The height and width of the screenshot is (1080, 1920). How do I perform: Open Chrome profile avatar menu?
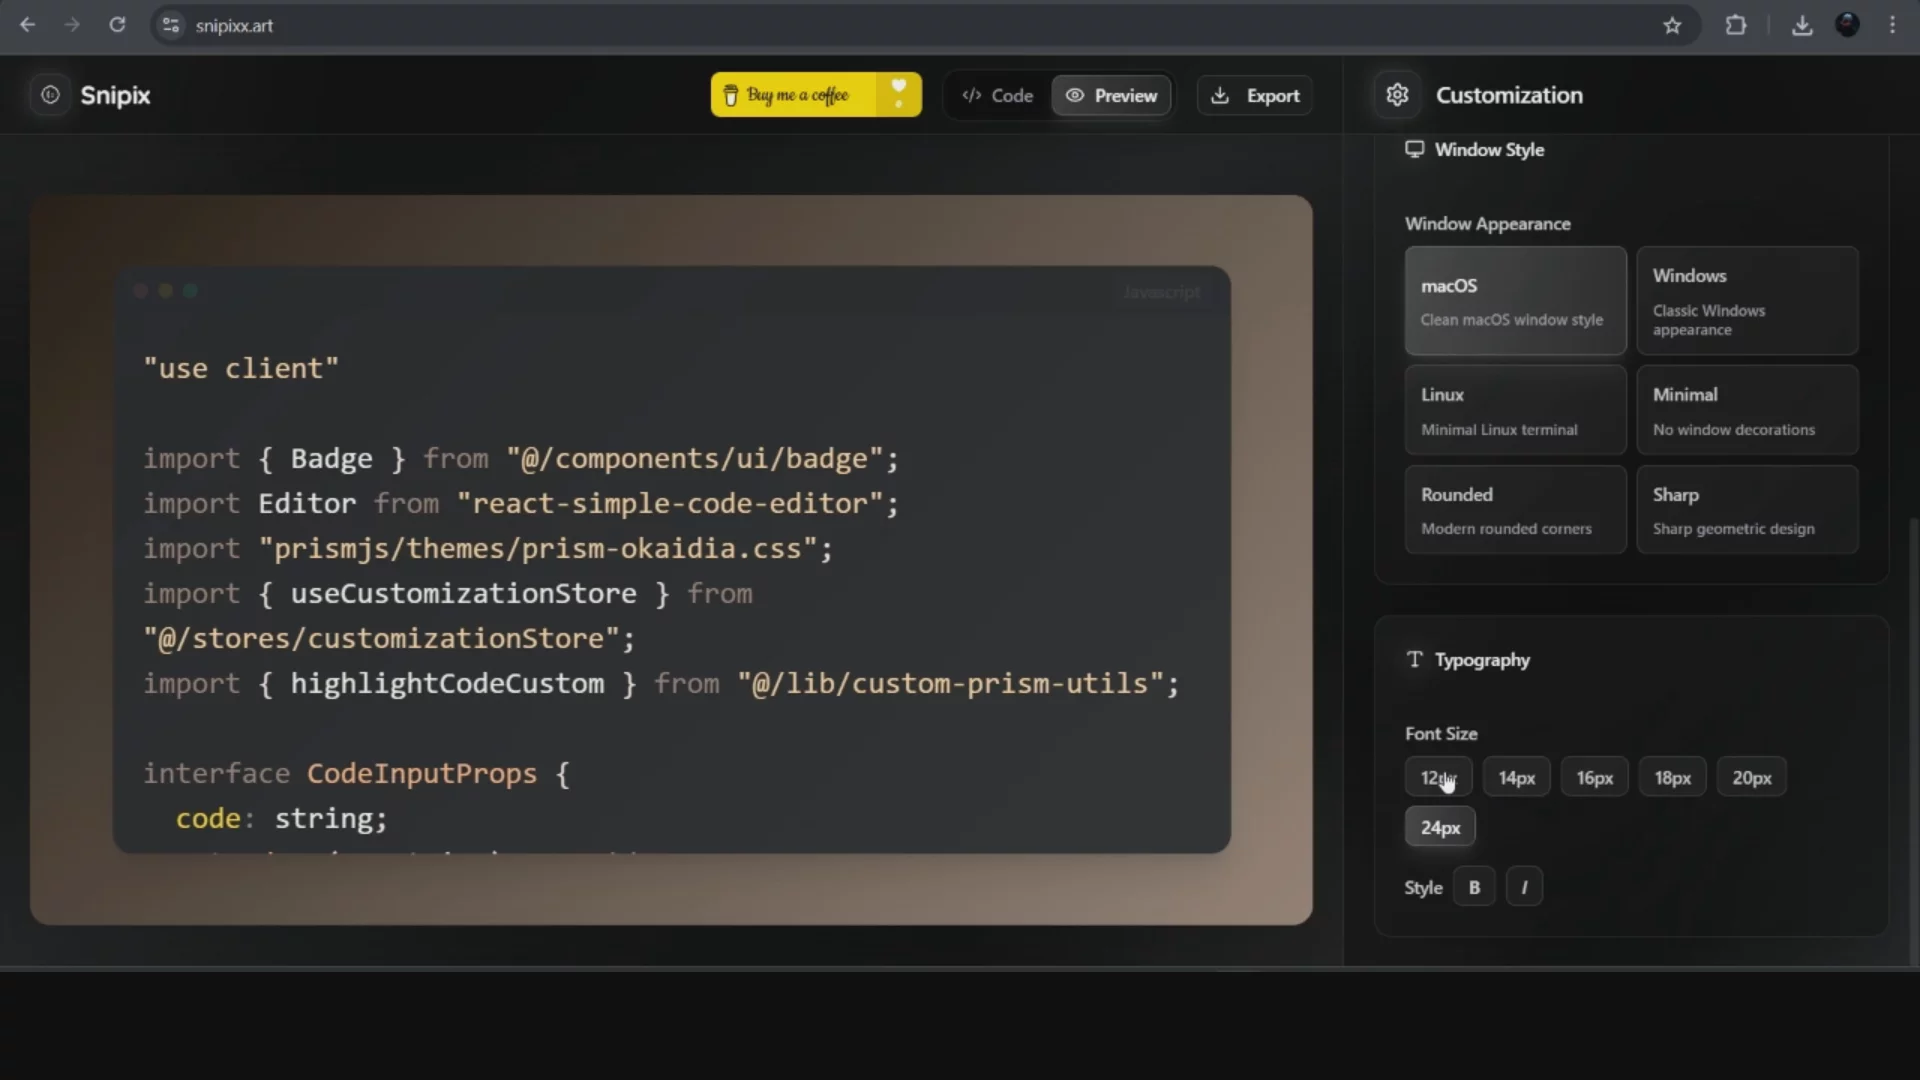tap(1847, 26)
